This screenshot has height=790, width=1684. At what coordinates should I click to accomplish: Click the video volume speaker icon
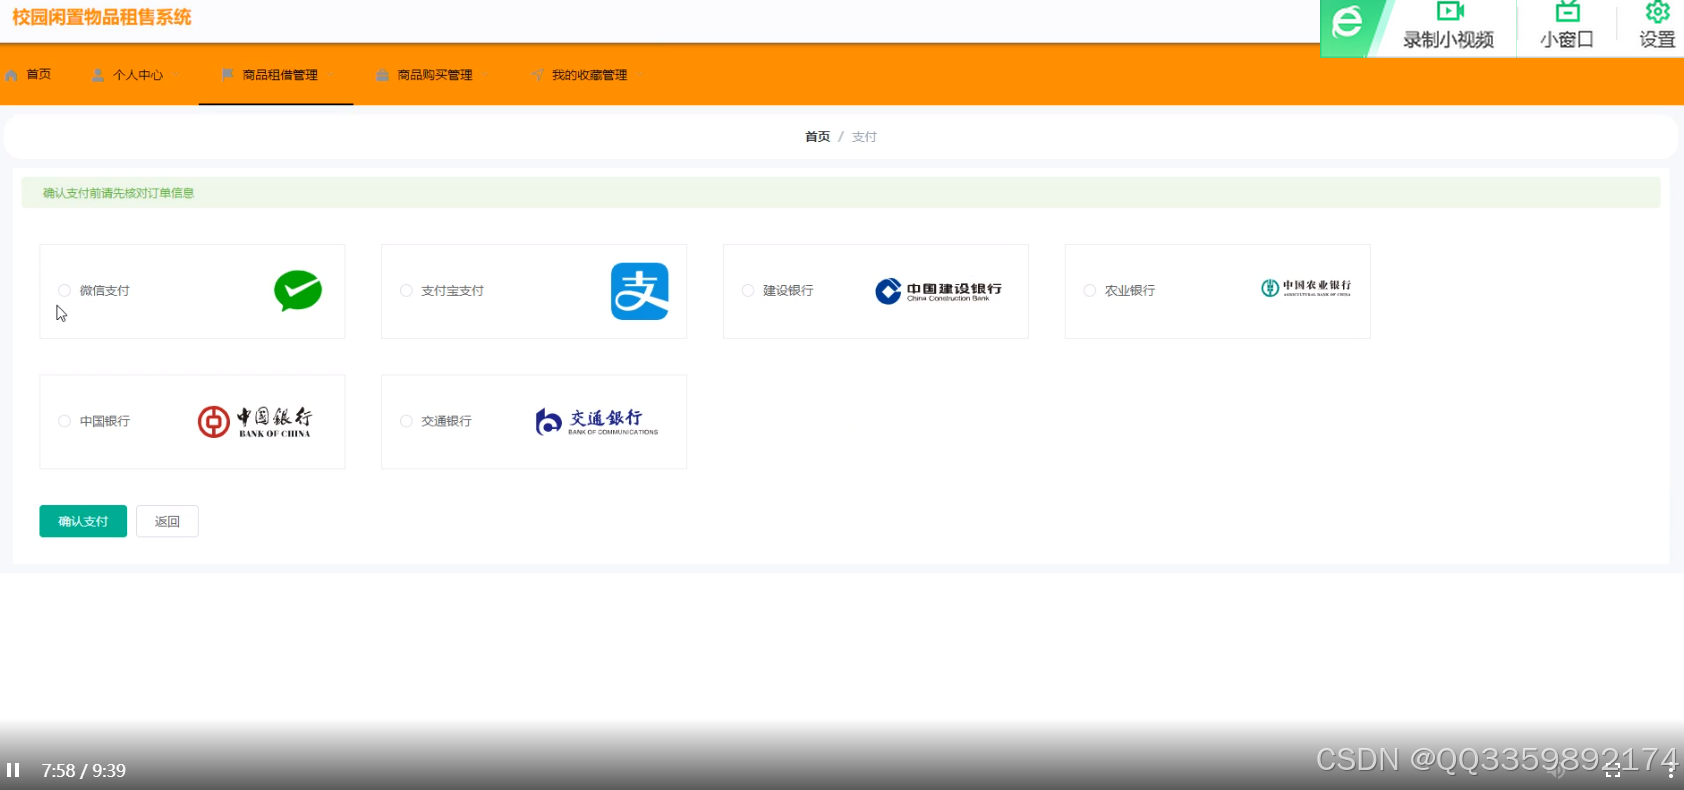point(1555,770)
